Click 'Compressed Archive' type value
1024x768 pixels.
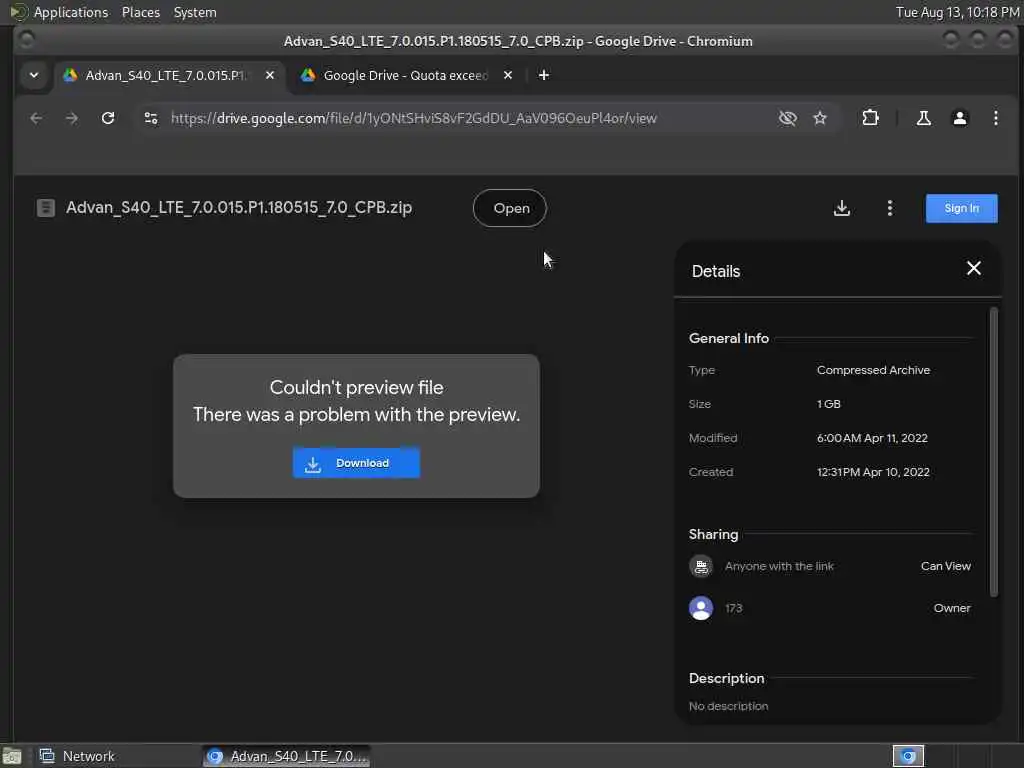(x=873, y=370)
